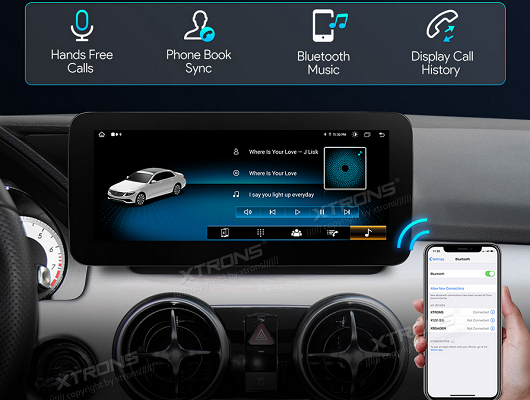Click the volume speaker control
530x400 pixels.
tap(248, 212)
